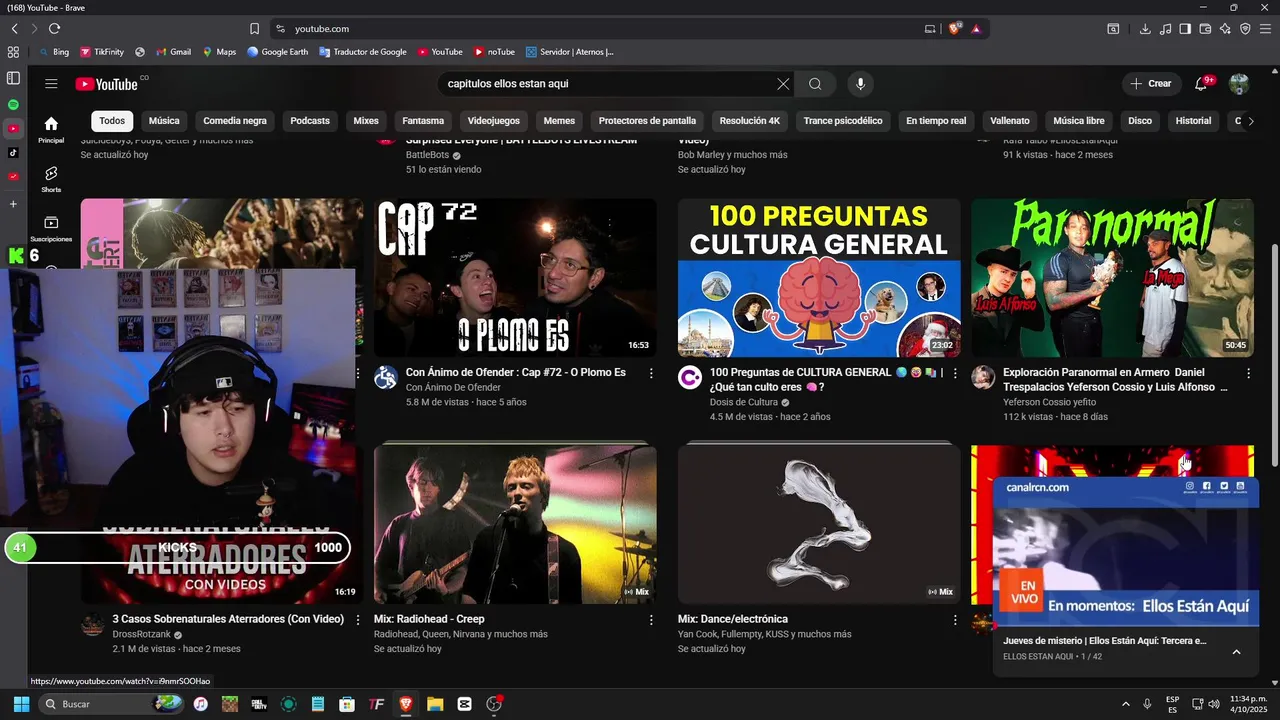Show more filter chips with right arrow
Viewport: 1280px width, 720px height.
pos(1250,121)
